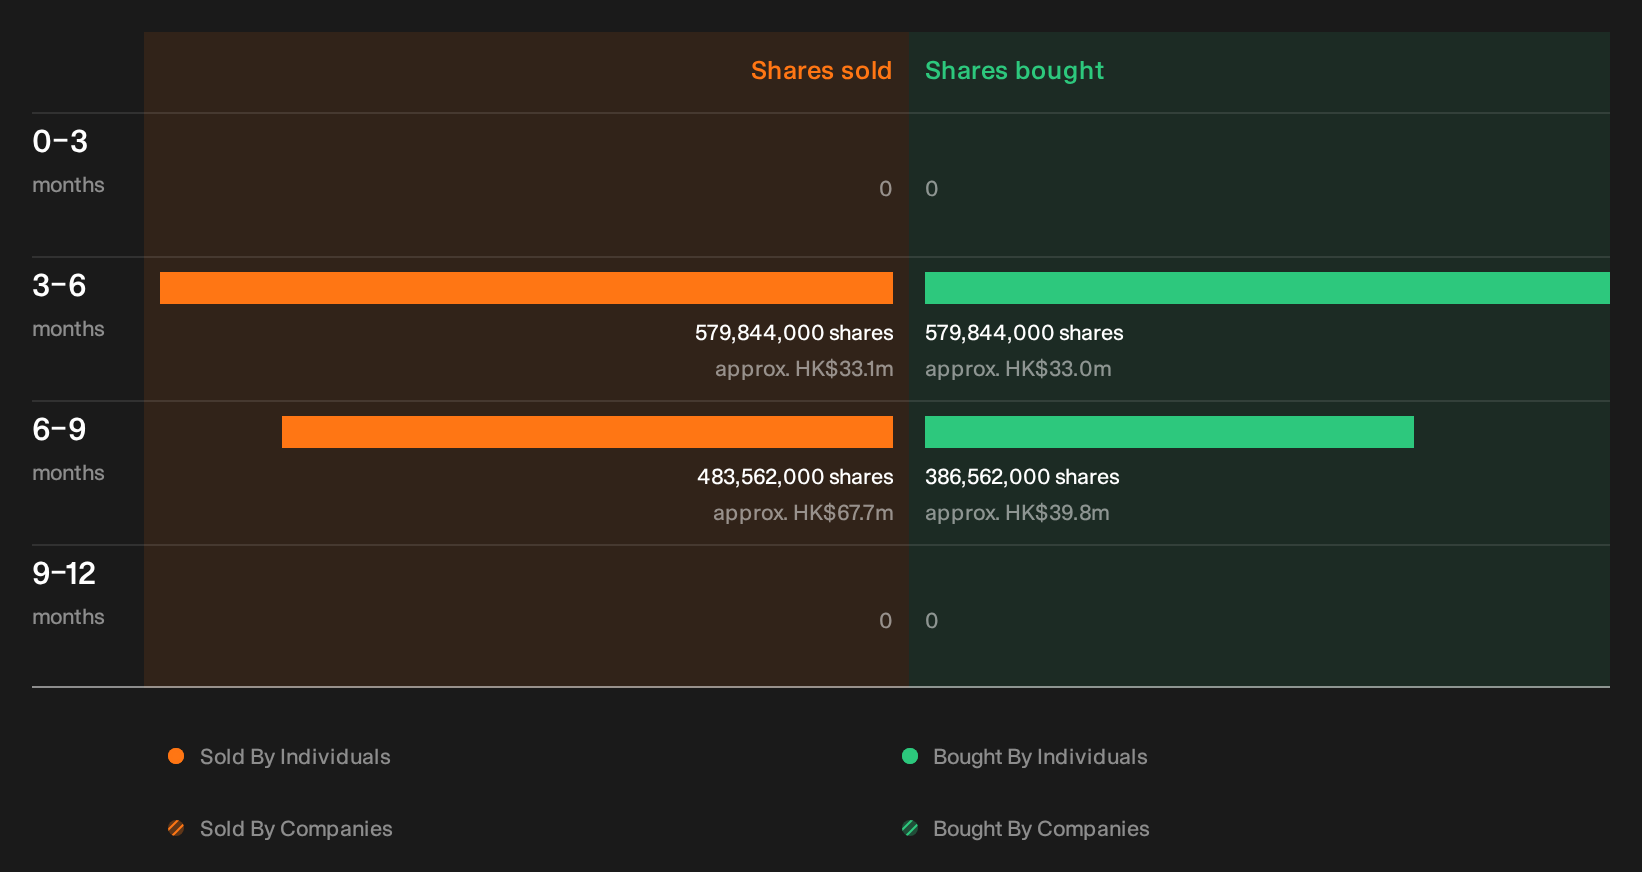1642x872 pixels.
Task: Click the approx. HK$33.0m bought amount
Action: click(1018, 369)
